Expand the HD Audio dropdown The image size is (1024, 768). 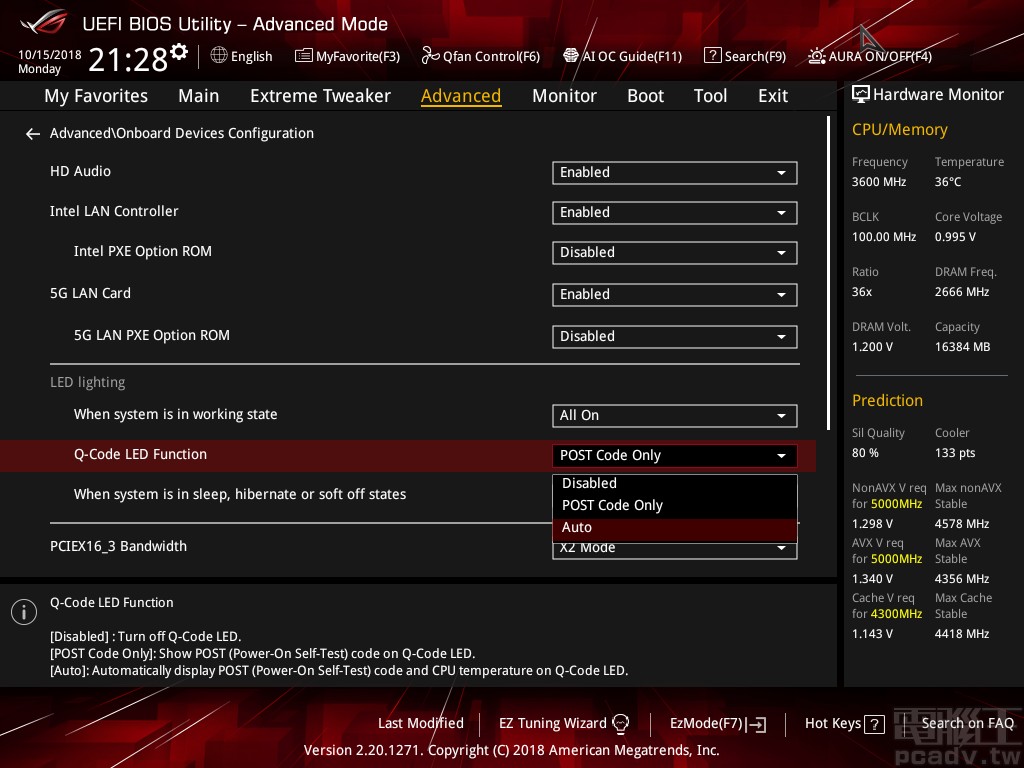[674, 172]
